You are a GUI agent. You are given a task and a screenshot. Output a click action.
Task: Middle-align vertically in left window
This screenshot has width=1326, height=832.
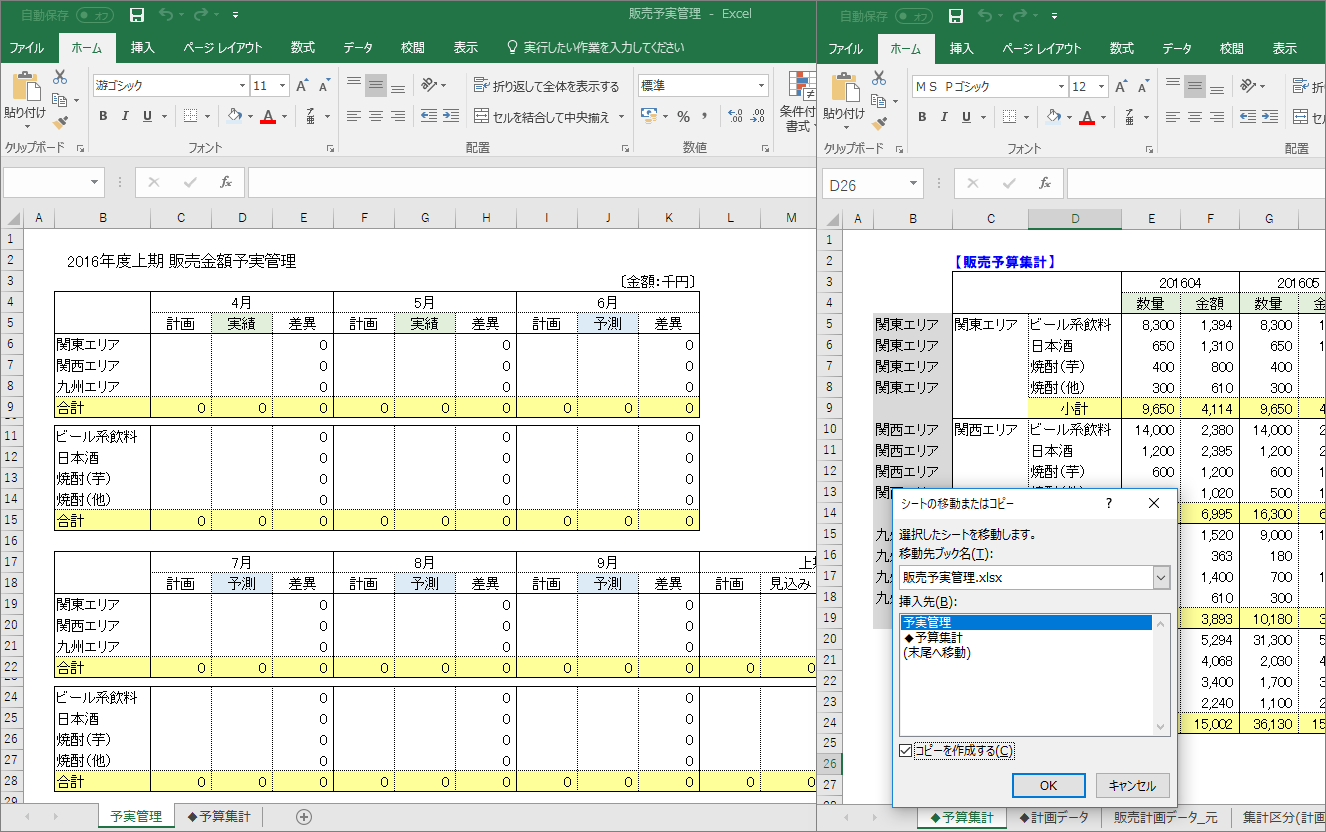[376, 86]
